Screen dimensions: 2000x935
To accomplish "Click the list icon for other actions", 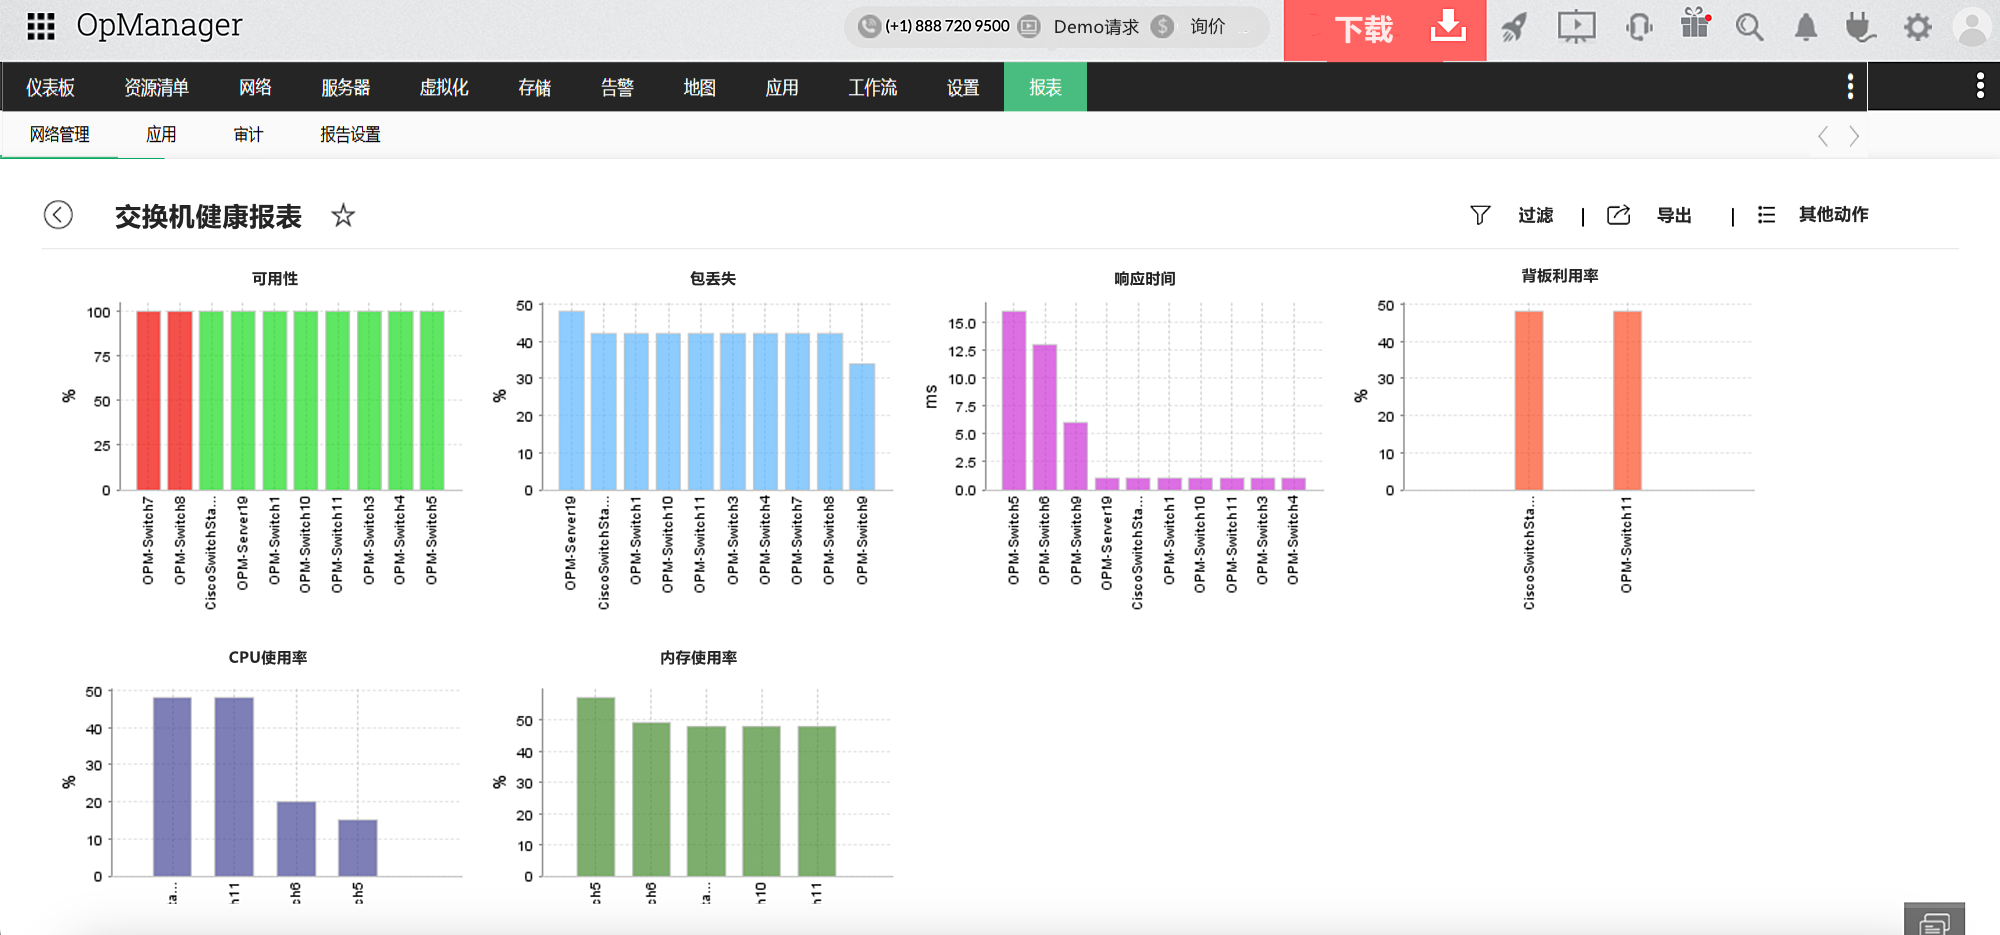I will [x=1767, y=215].
